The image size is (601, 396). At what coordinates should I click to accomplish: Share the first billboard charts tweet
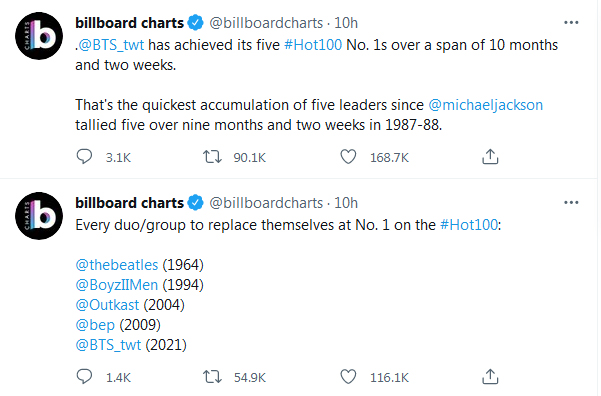490,157
